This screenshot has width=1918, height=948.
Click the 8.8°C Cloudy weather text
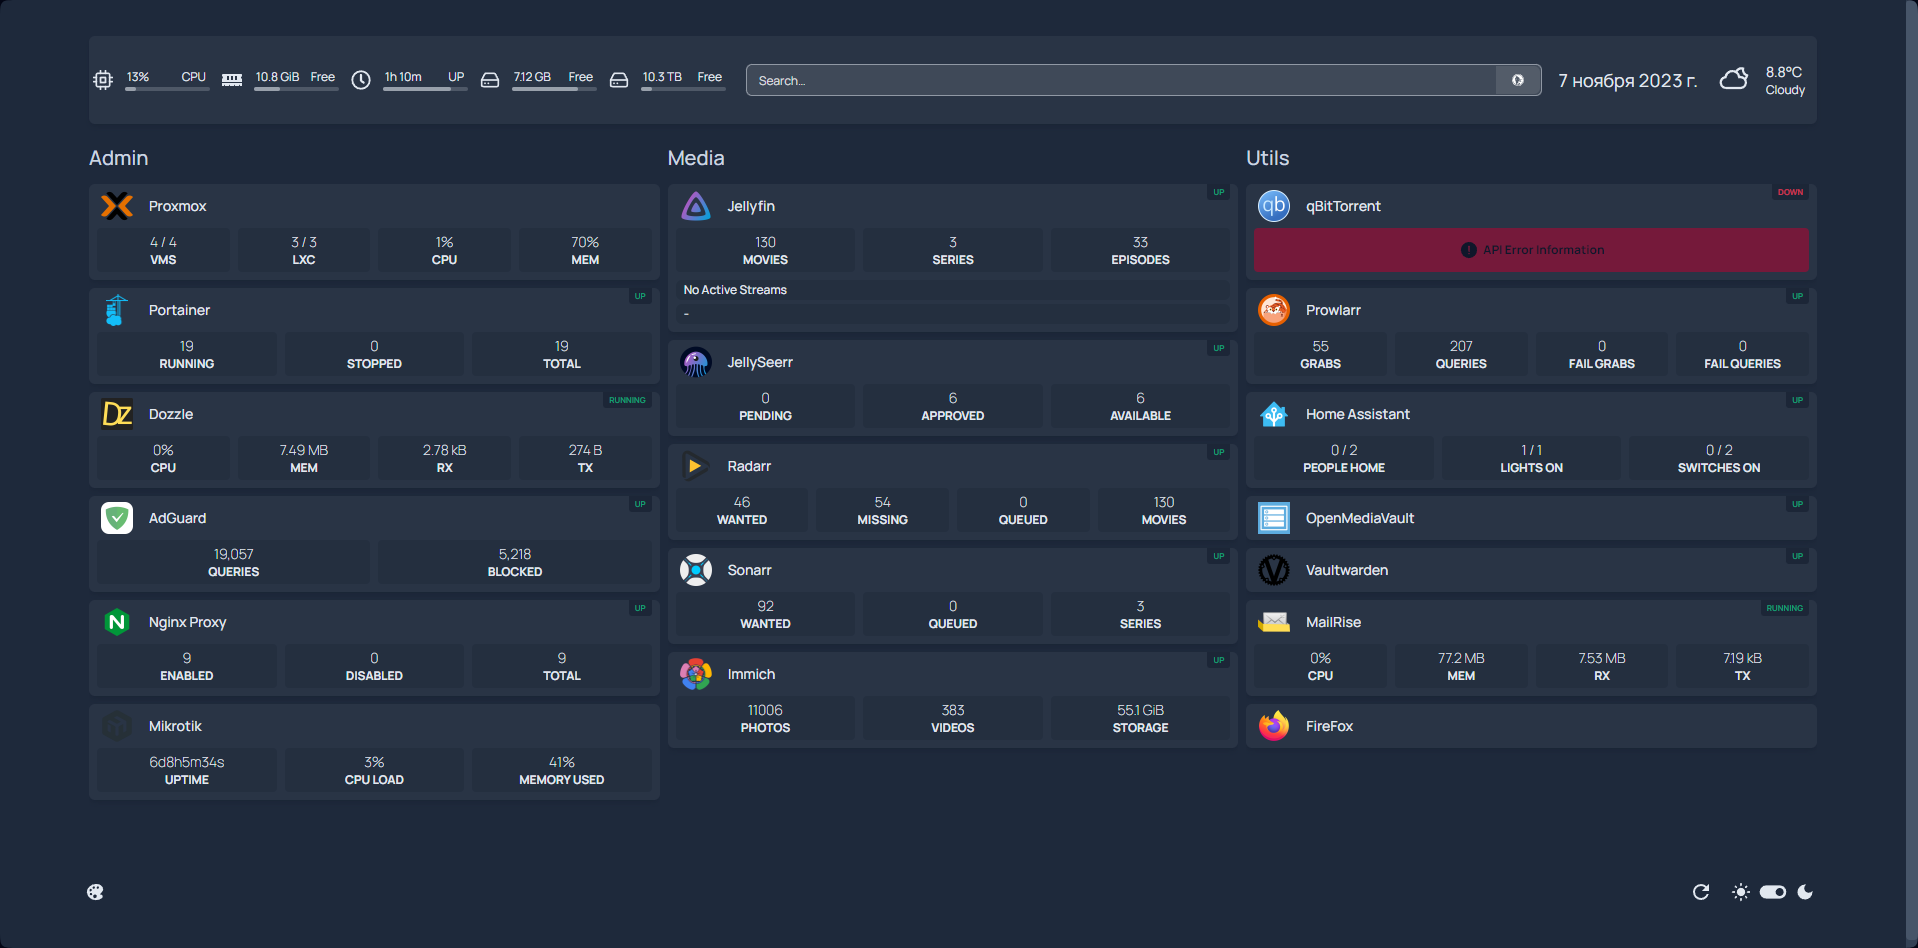[x=1785, y=80]
